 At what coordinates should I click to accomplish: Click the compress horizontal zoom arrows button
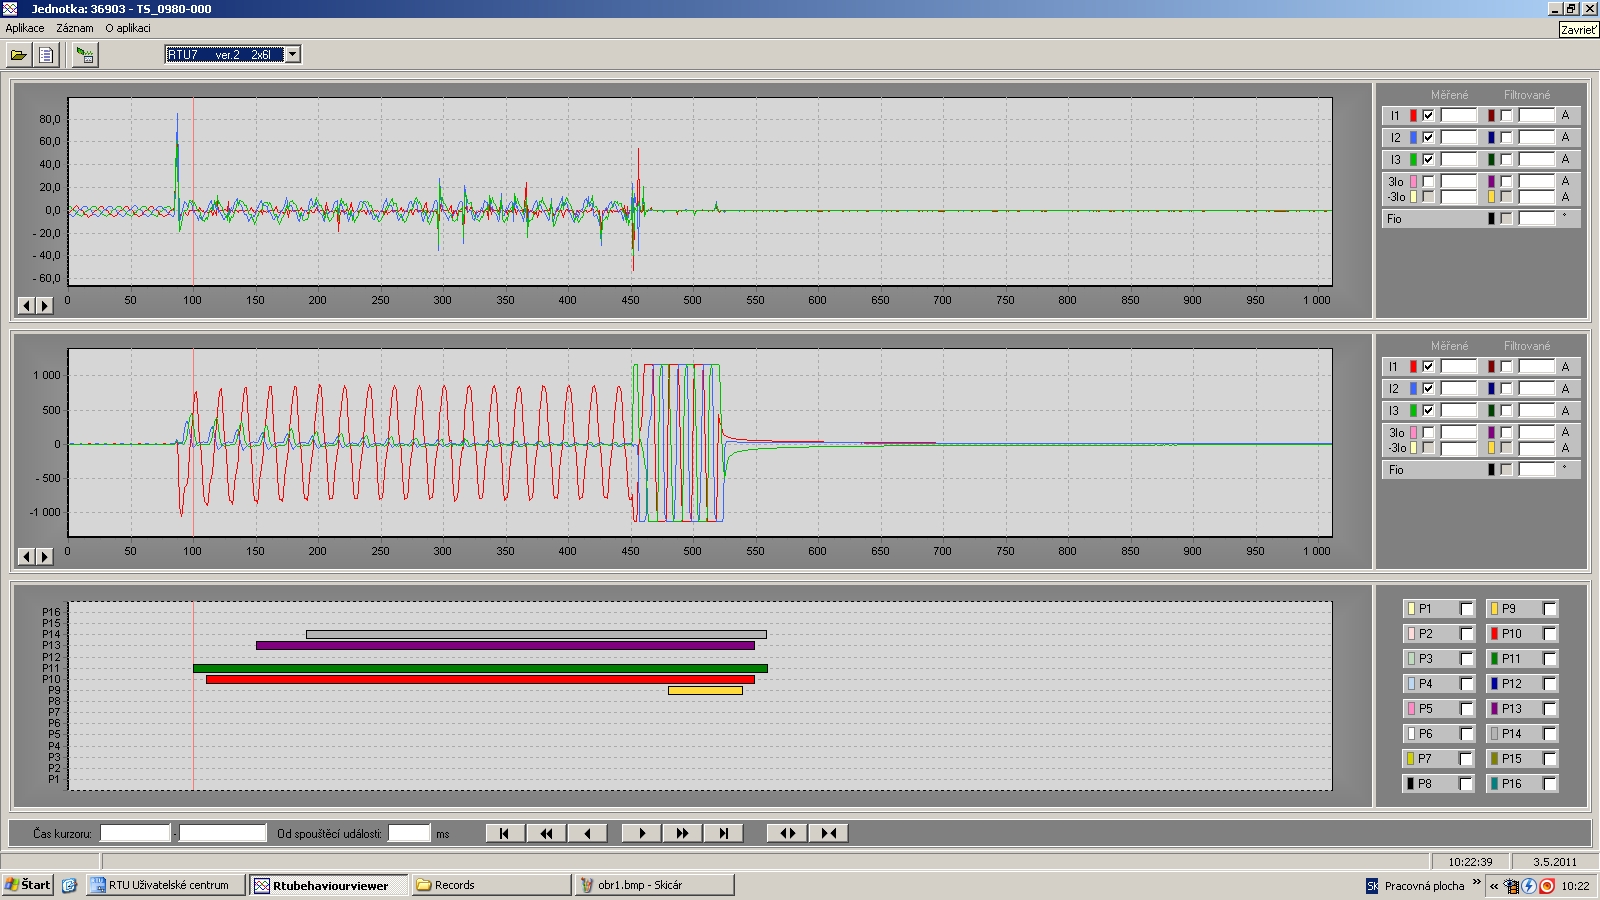828,833
